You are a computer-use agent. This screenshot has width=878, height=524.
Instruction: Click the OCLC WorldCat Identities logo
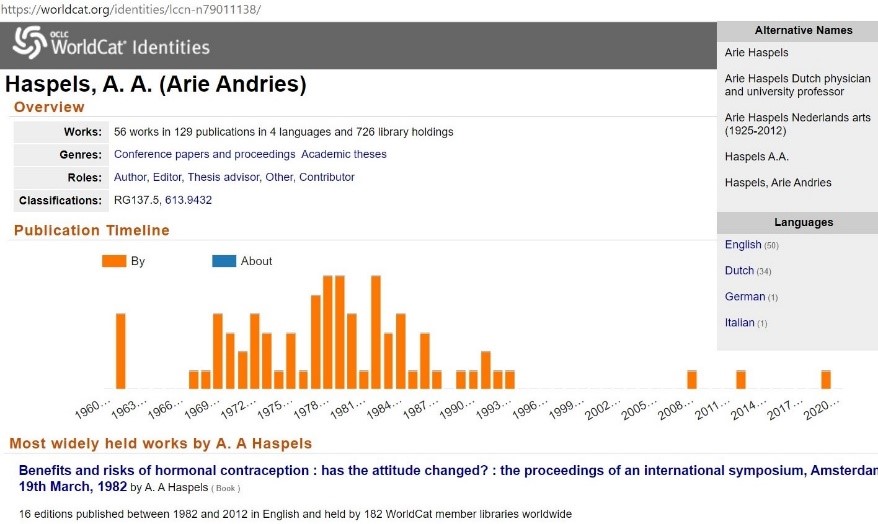pos(111,45)
